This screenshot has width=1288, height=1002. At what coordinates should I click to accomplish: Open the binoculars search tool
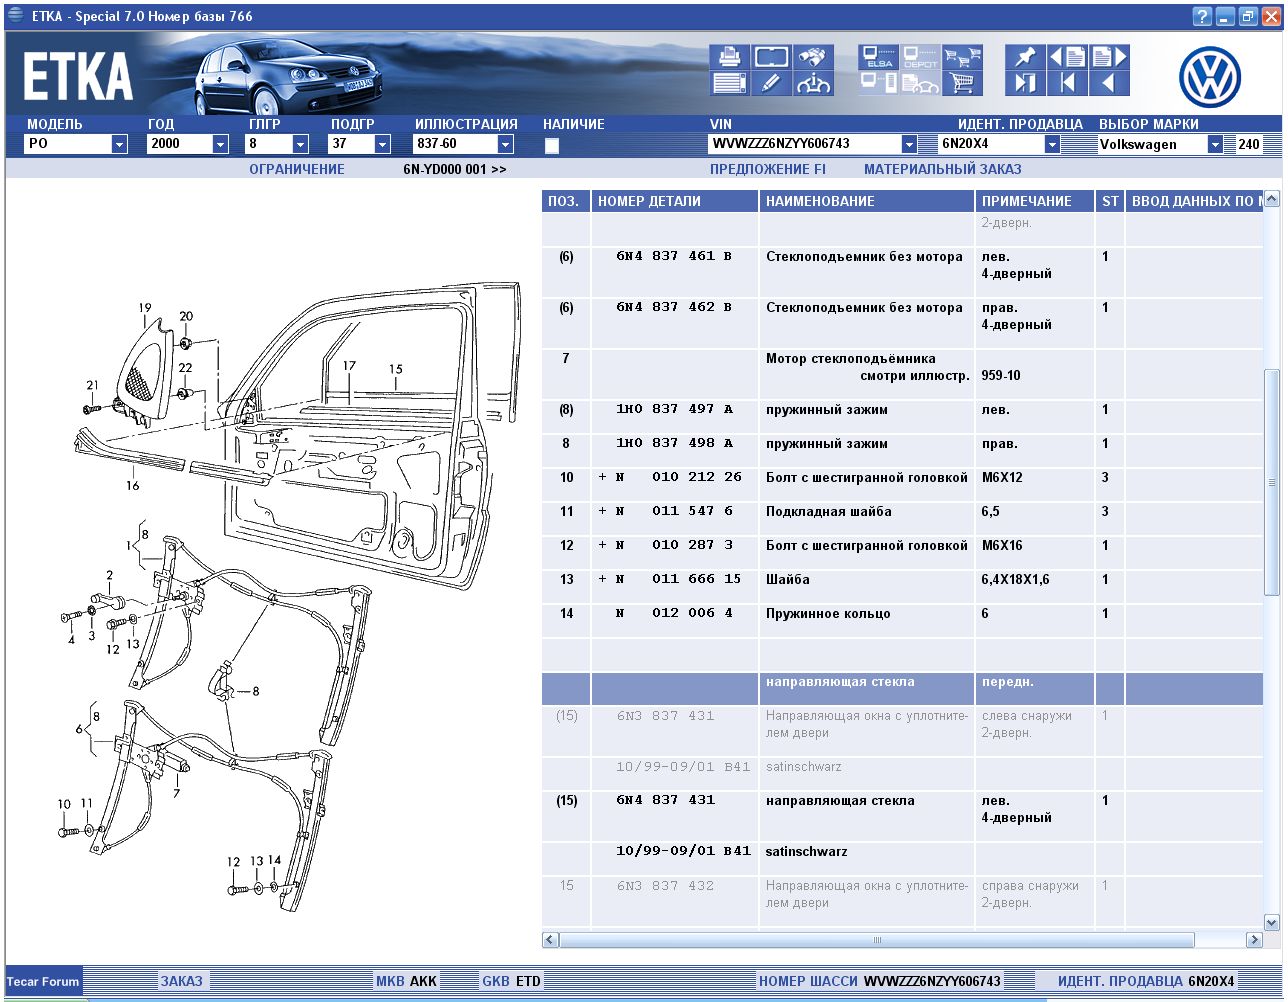point(814,56)
